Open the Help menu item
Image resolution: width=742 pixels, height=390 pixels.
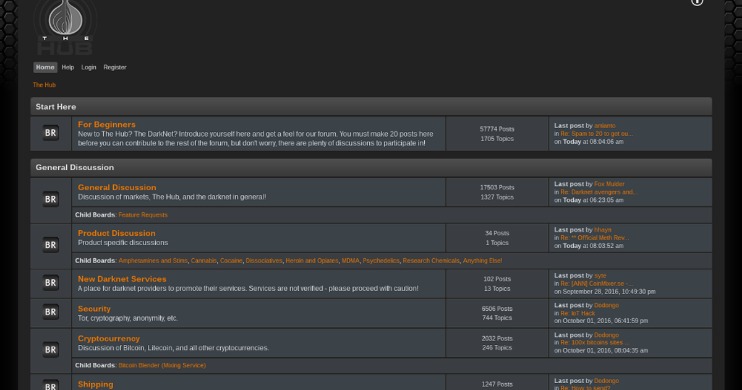68,67
